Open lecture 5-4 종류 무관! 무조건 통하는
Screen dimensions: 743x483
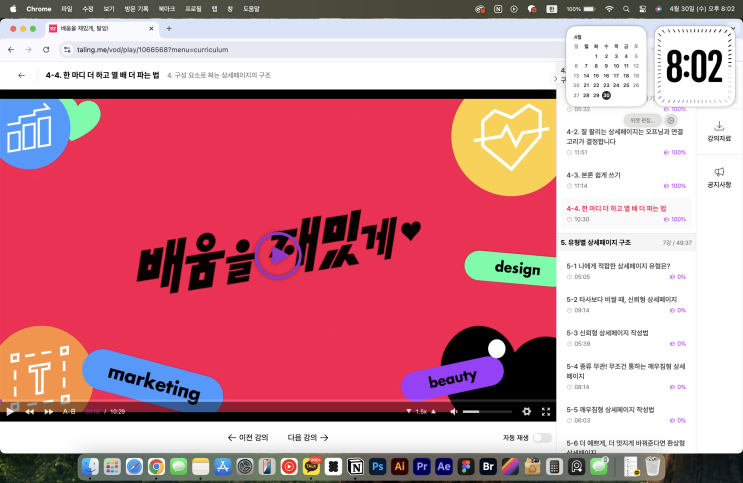point(626,376)
